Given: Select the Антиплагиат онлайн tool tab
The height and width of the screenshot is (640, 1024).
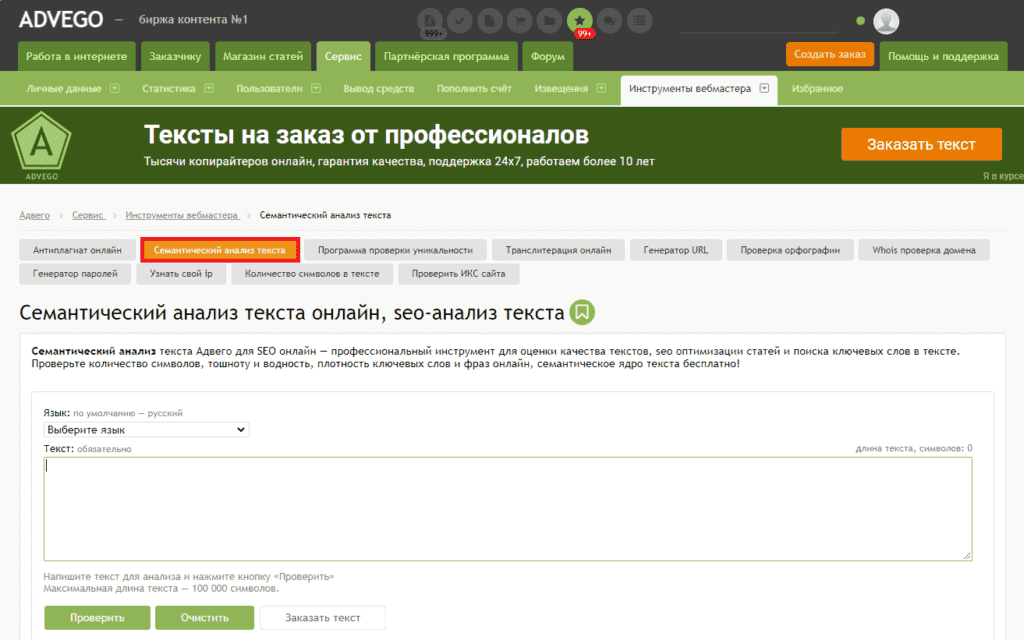Looking at the screenshot, I should coord(77,250).
